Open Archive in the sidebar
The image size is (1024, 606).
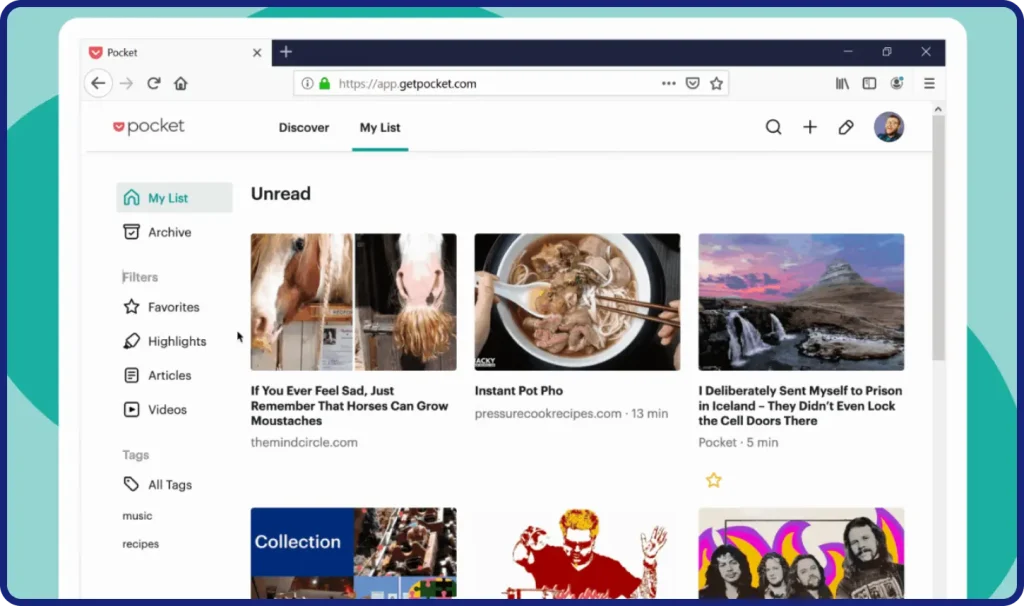157,232
